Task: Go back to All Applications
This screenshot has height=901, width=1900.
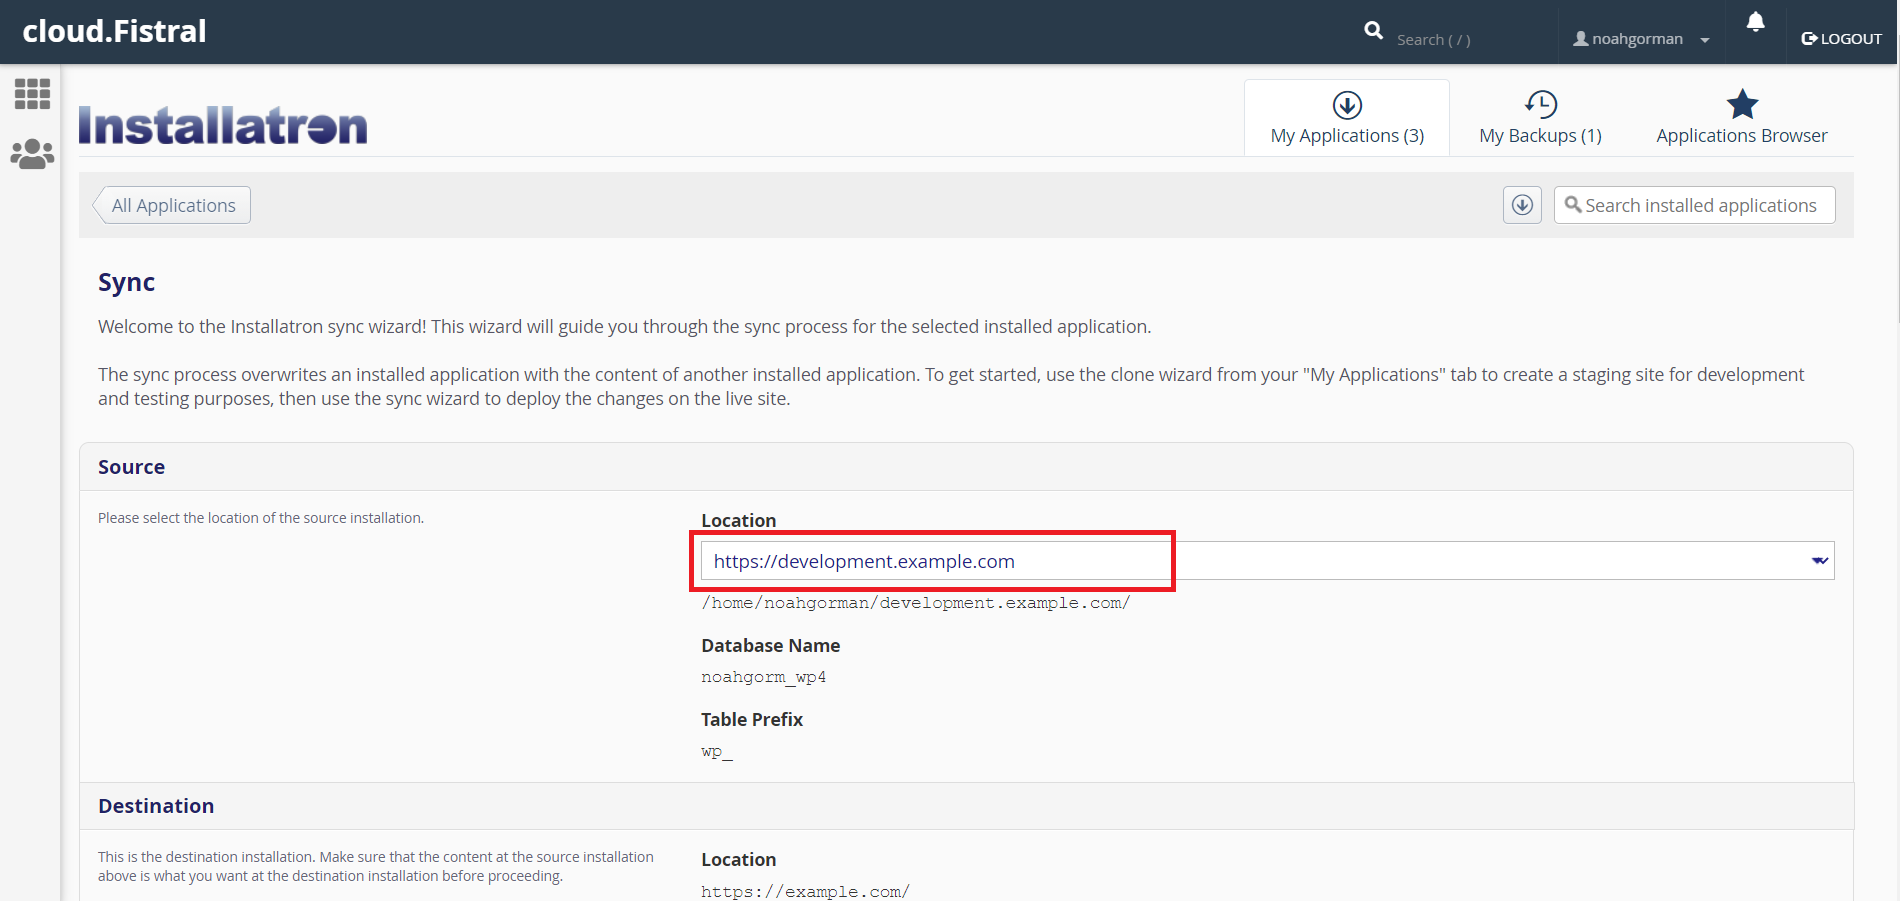Action: tap(173, 205)
